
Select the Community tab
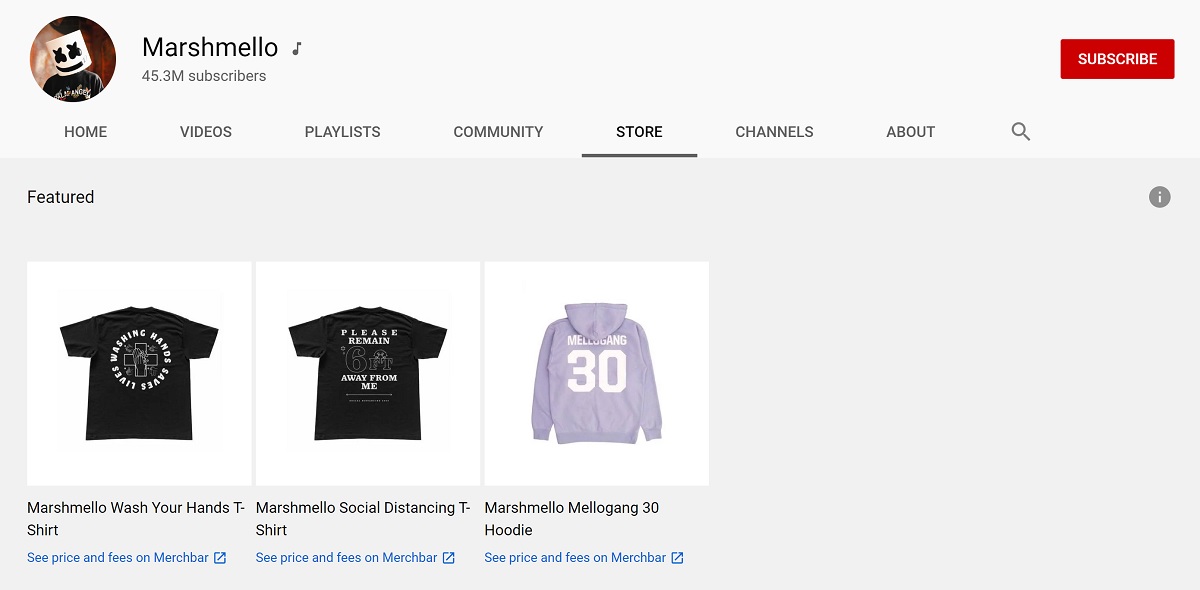pos(498,132)
